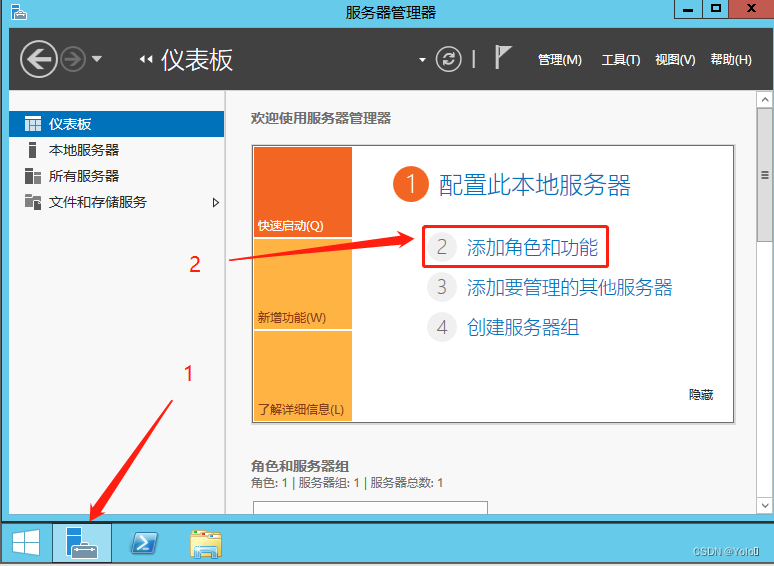The height and width of the screenshot is (566, 774).
Task: Click the 仪表板 grid icon
Action: pos(33,124)
